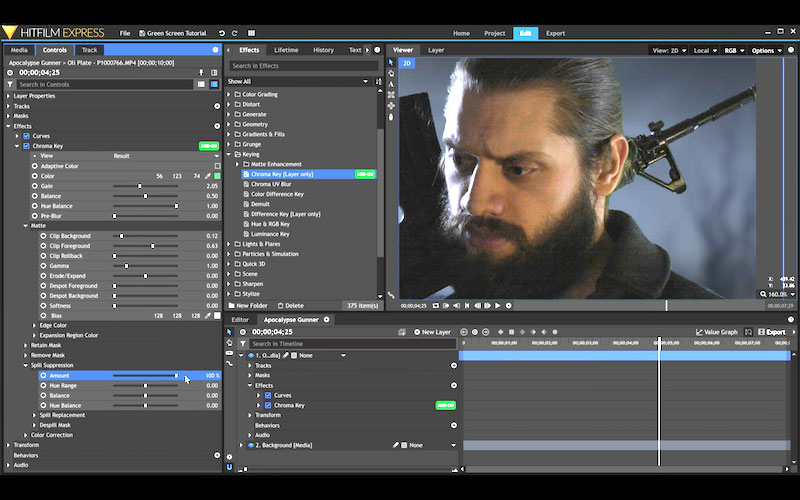Click the save icon beside Green Screen Tutorial
Viewport: 800px width, 500px height.
142,33
